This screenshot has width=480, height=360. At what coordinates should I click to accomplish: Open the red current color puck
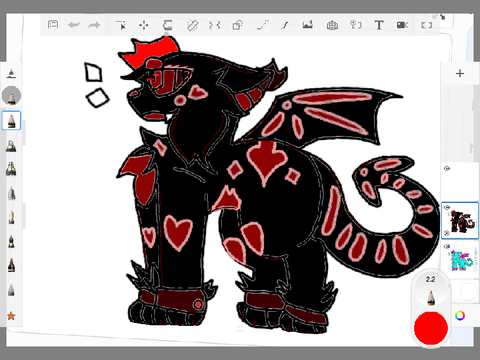coord(431,328)
